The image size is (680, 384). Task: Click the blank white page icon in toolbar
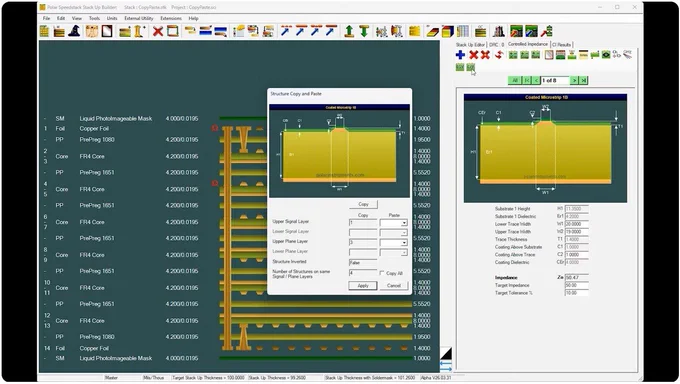click(107, 31)
